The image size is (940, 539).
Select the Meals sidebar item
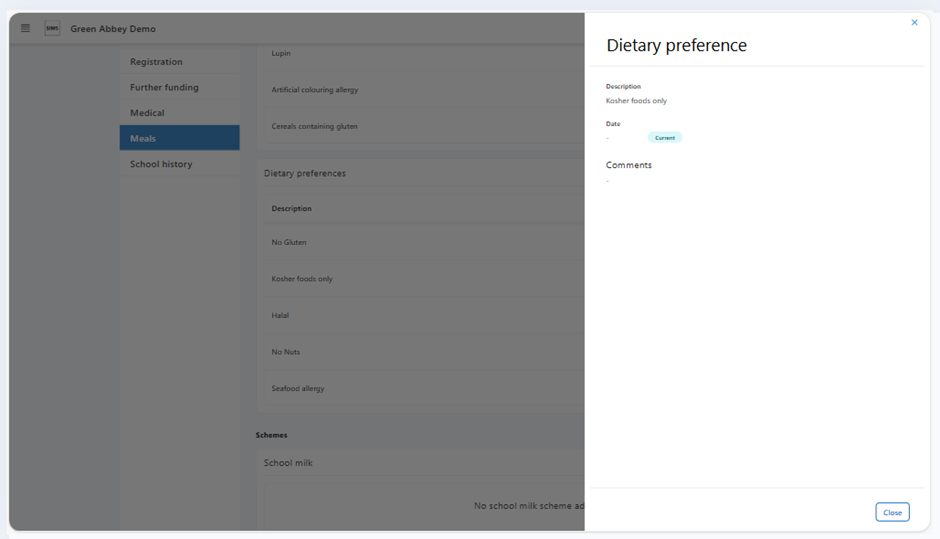click(143, 139)
